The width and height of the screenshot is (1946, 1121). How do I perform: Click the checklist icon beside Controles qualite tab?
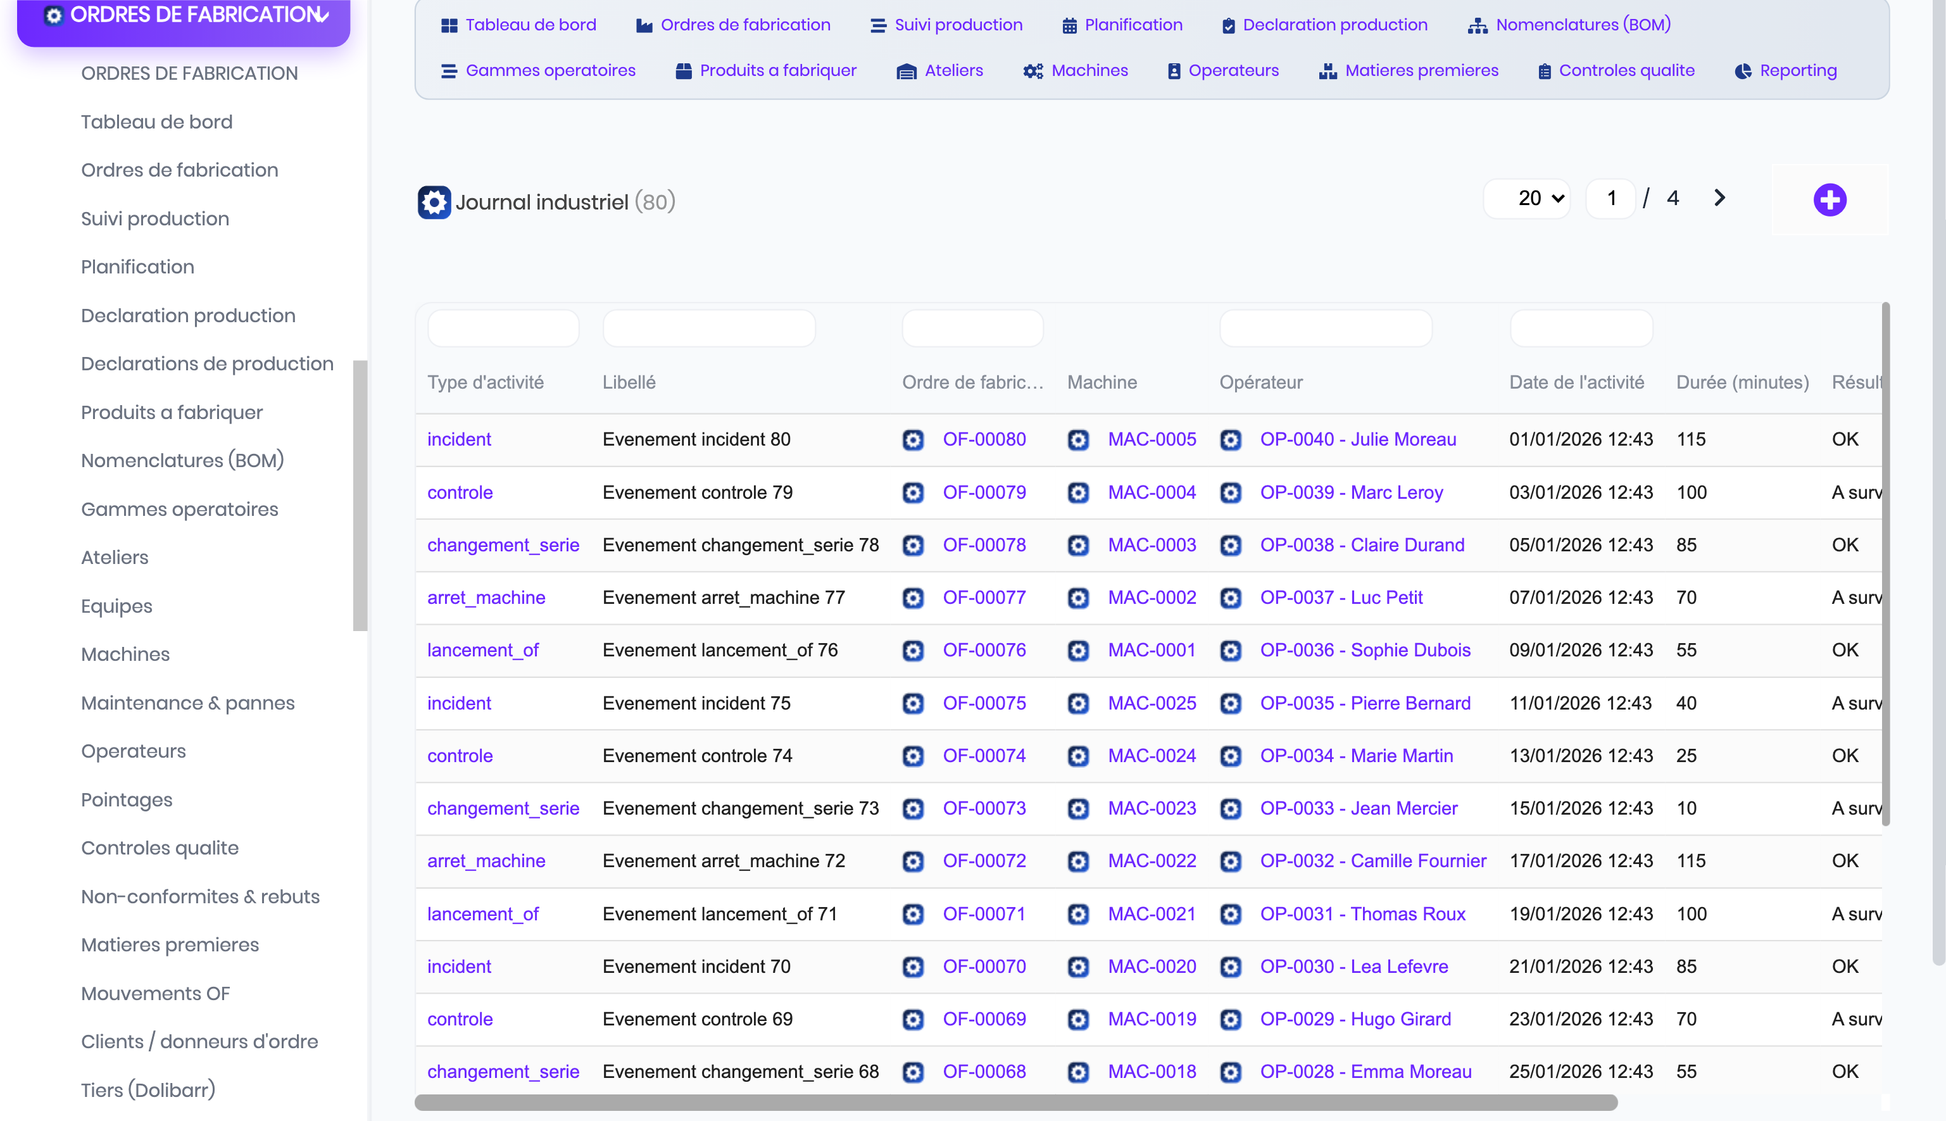[1544, 71]
